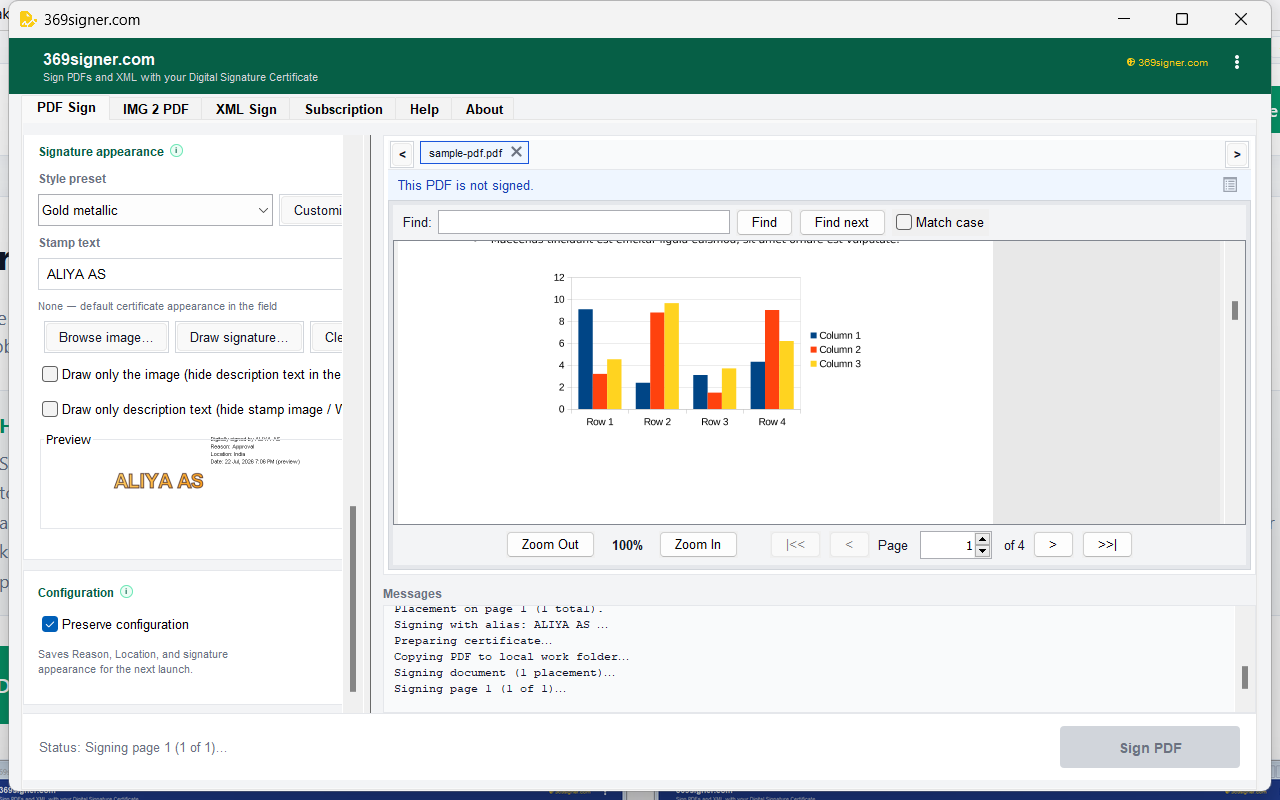Go to the Subscription tab
This screenshot has height=800, width=1280.
click(344, 109)
